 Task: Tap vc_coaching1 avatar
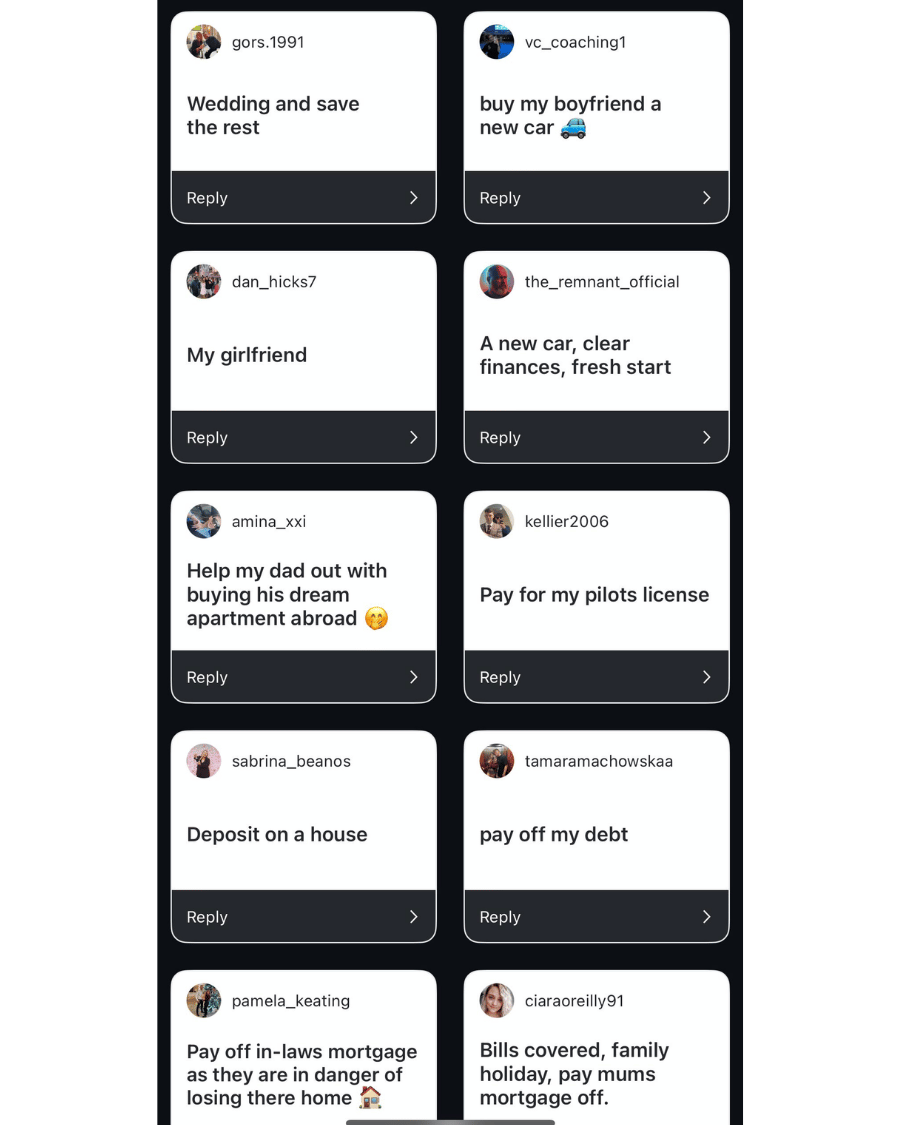(497, 42)
